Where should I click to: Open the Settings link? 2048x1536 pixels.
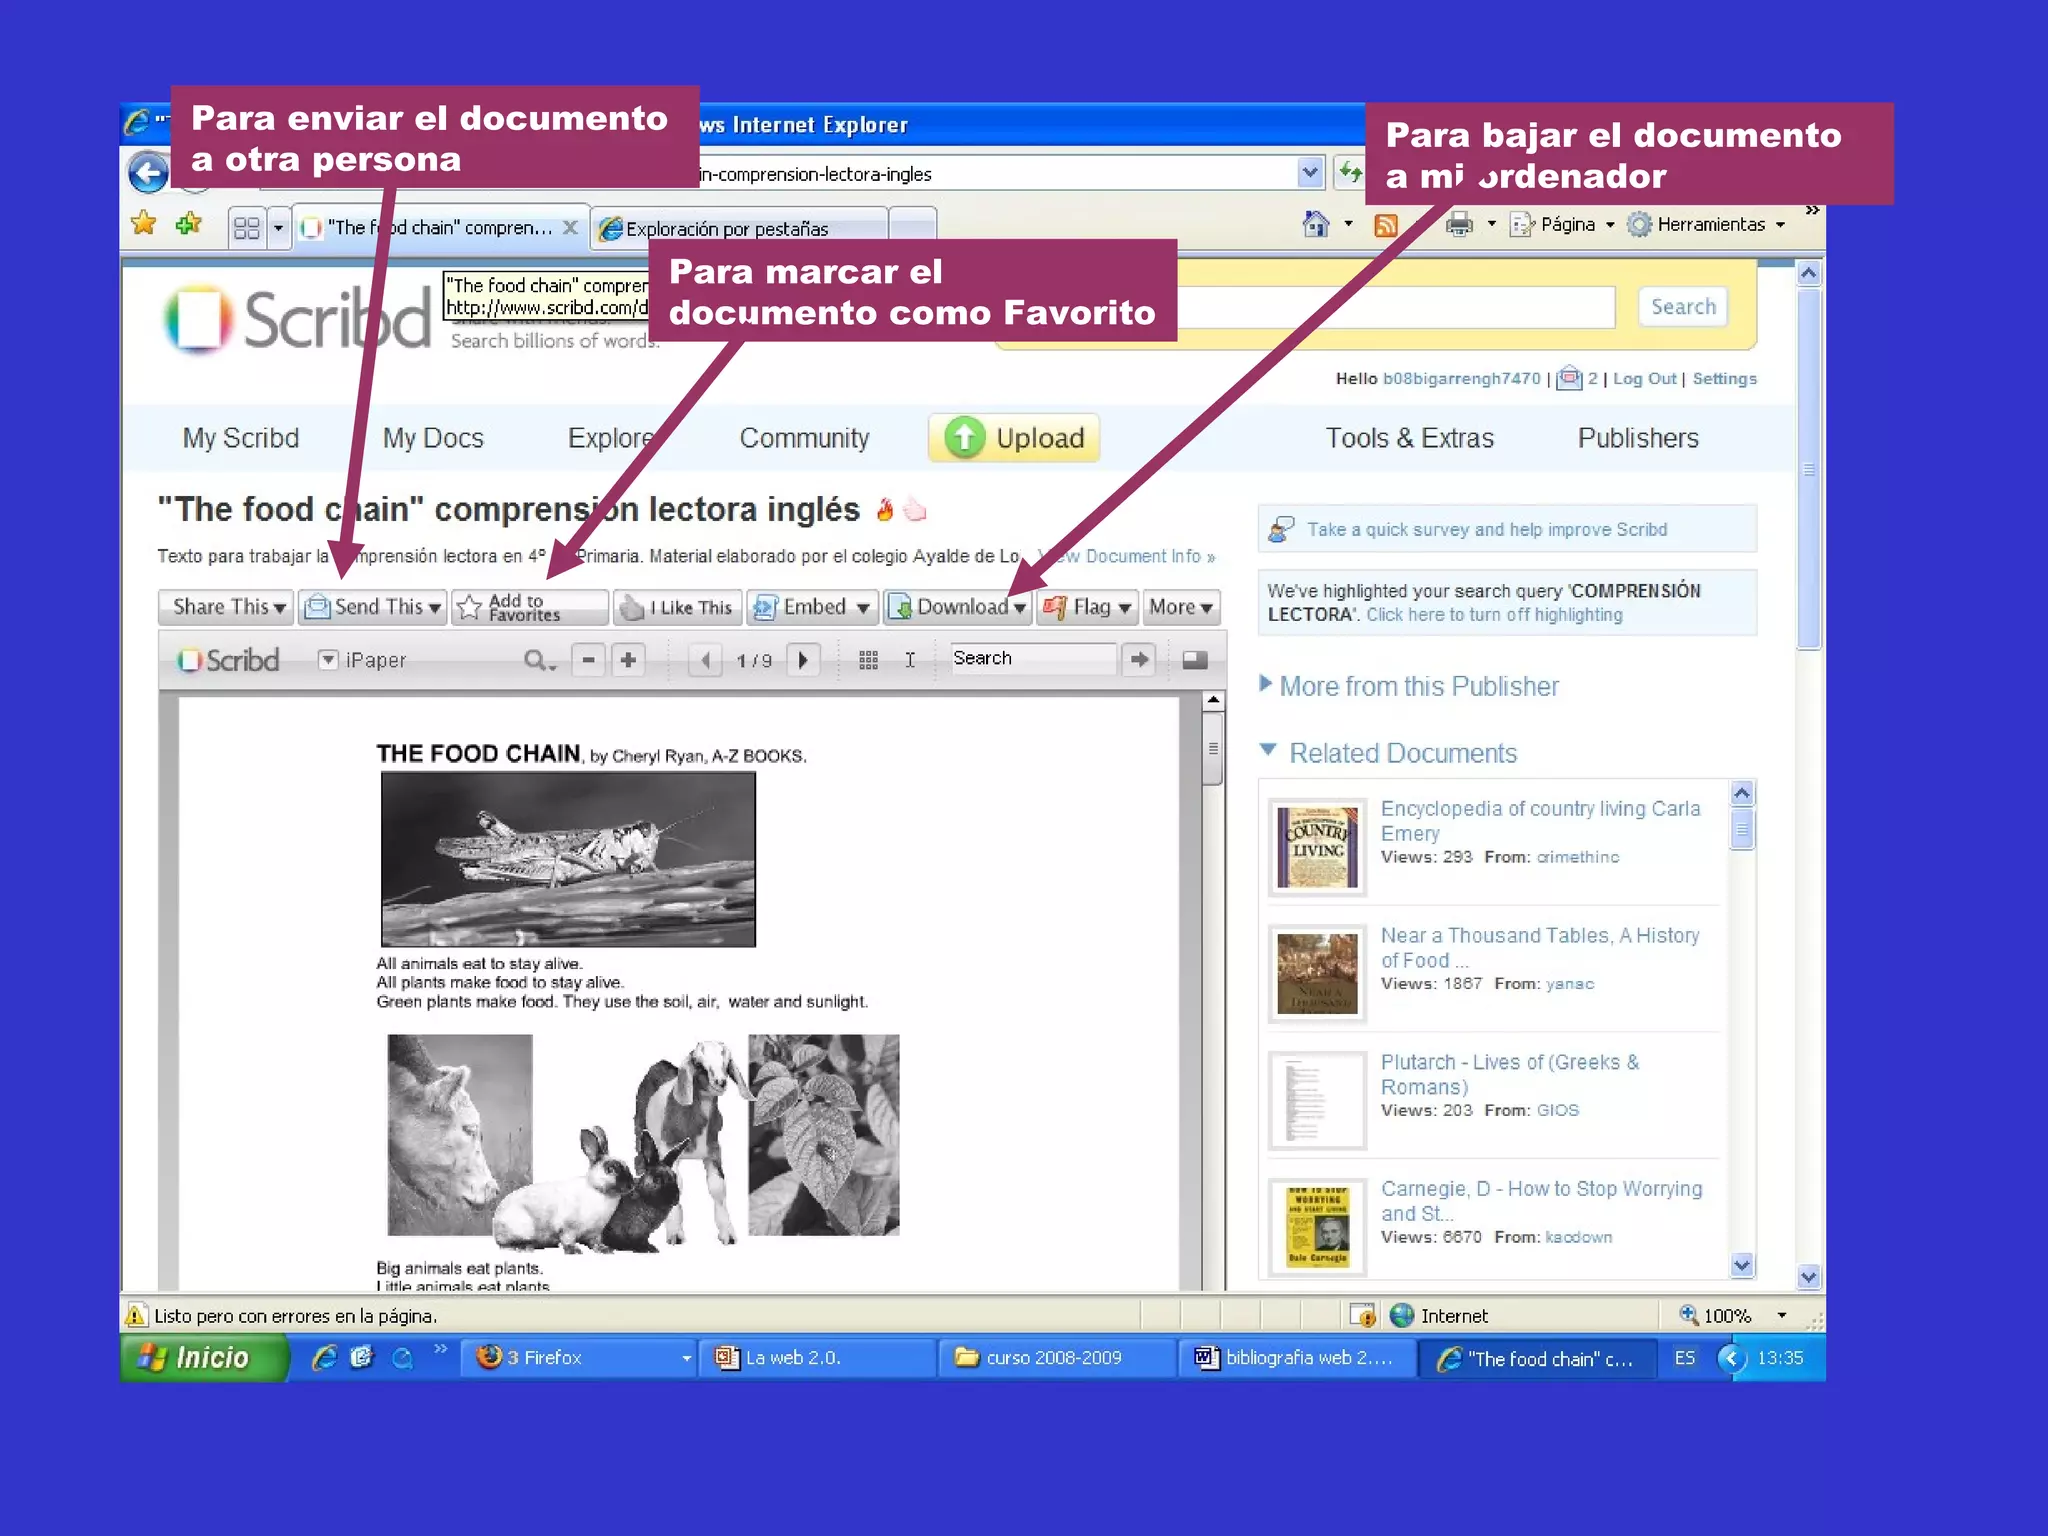point(1724,378)
